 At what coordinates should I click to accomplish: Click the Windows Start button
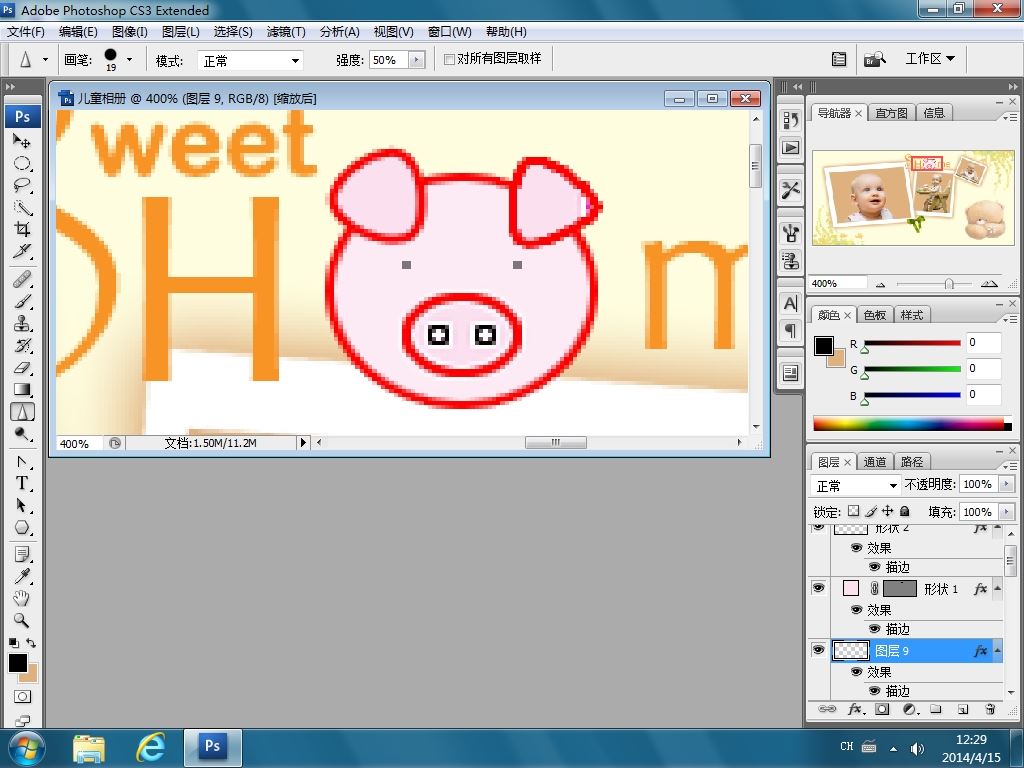click(25, 748)
